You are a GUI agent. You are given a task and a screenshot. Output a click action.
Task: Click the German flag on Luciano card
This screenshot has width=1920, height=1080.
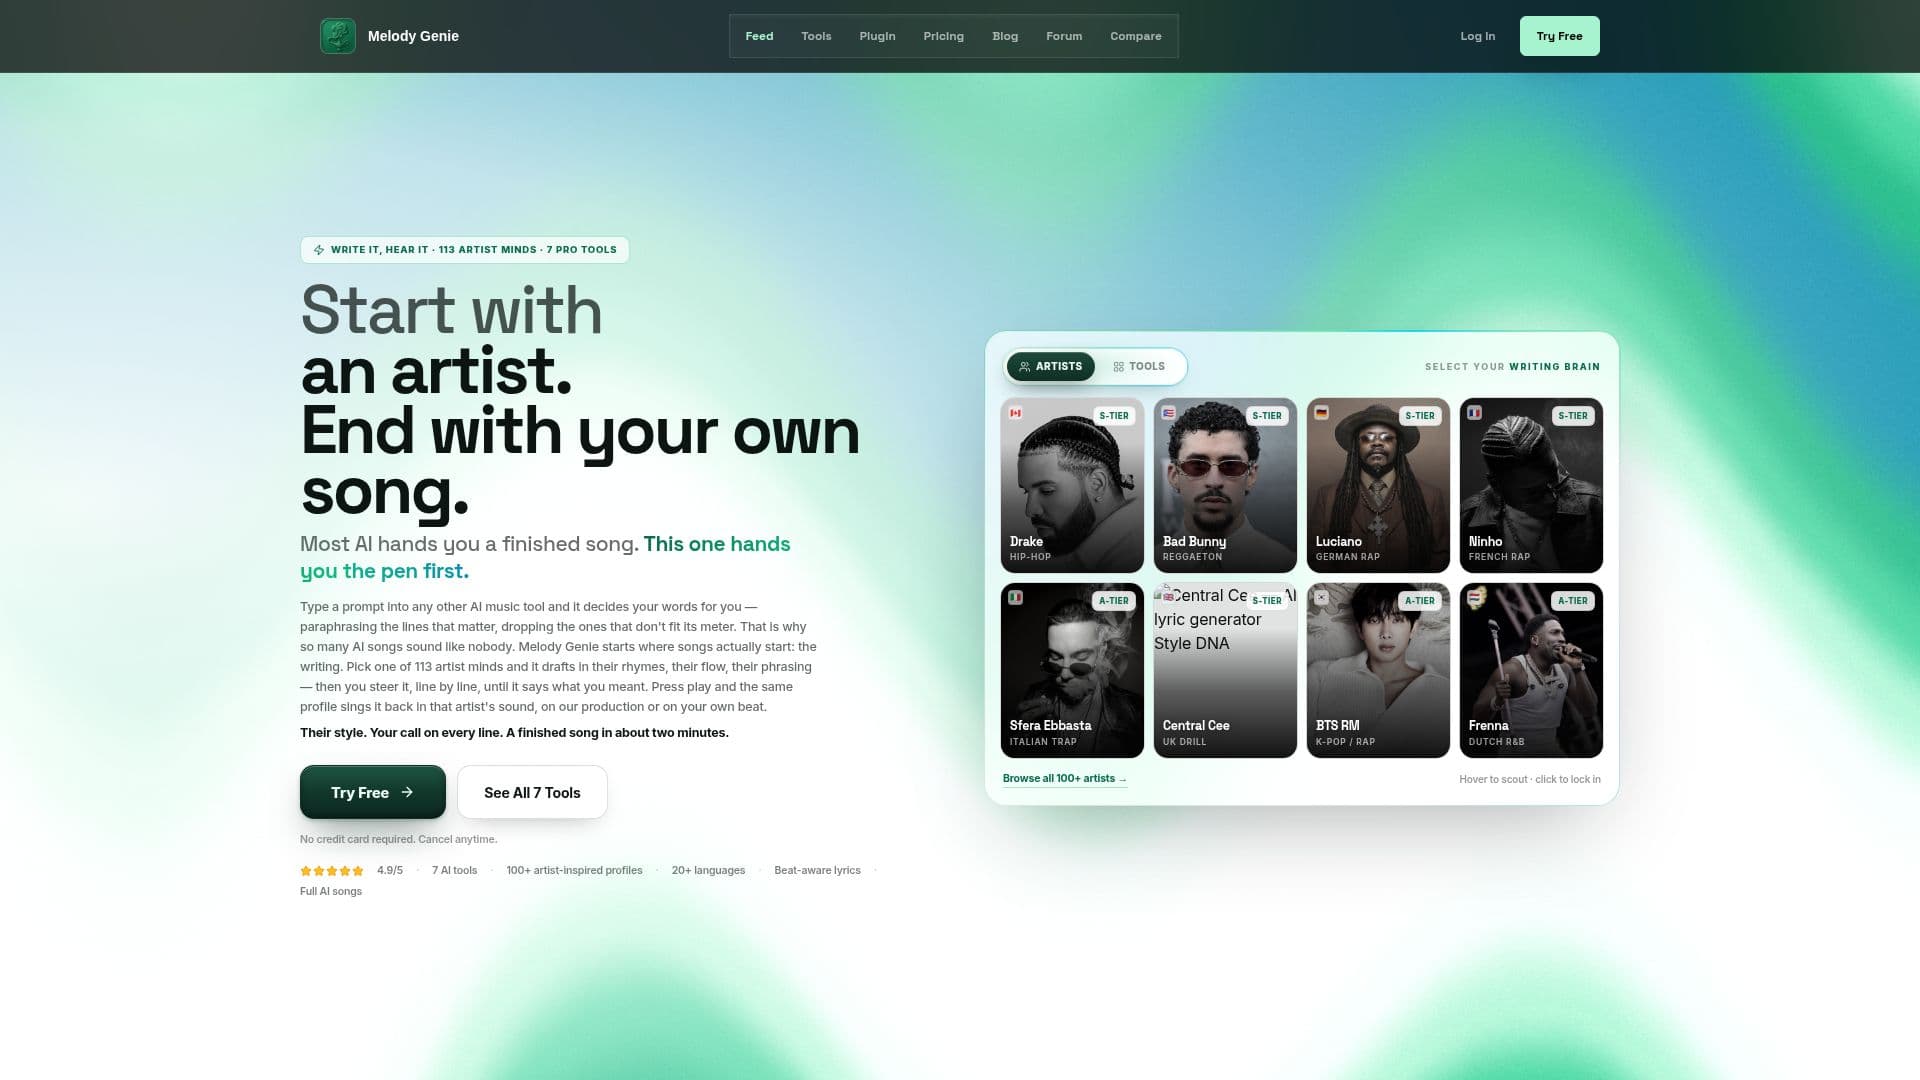(1321, 413)
